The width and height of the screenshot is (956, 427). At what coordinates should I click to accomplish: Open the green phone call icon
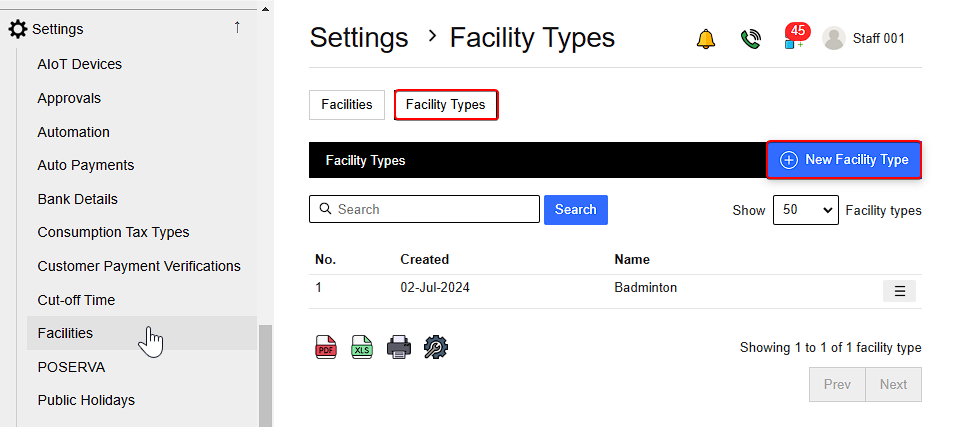click(x=750, y=39)
